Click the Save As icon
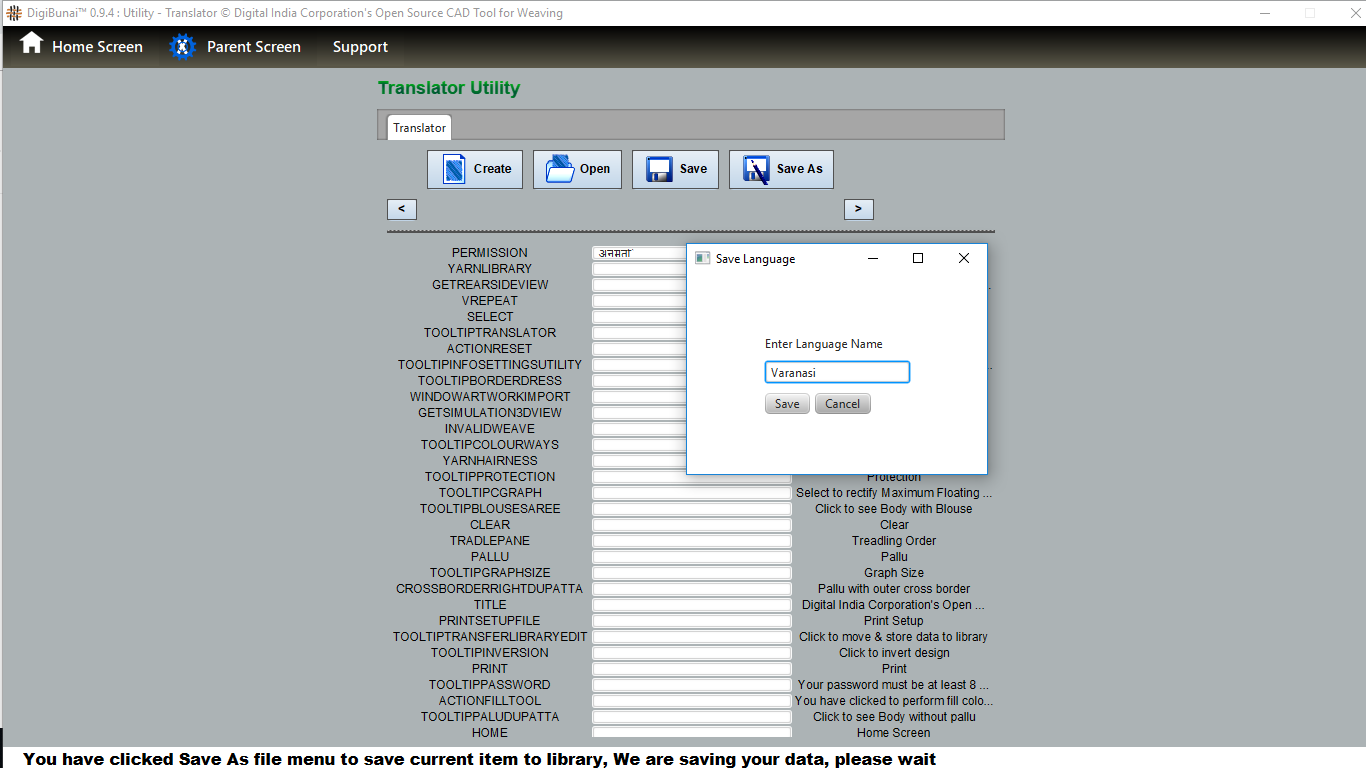Screen dimensions: 1366x768 756,169
